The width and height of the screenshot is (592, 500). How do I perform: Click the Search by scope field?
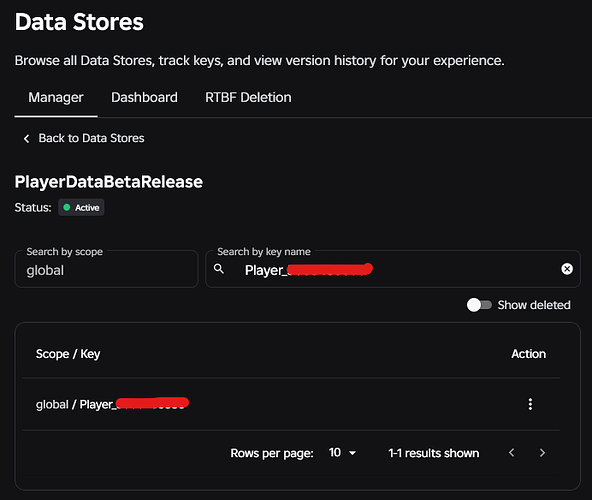[x=106, y=269]
